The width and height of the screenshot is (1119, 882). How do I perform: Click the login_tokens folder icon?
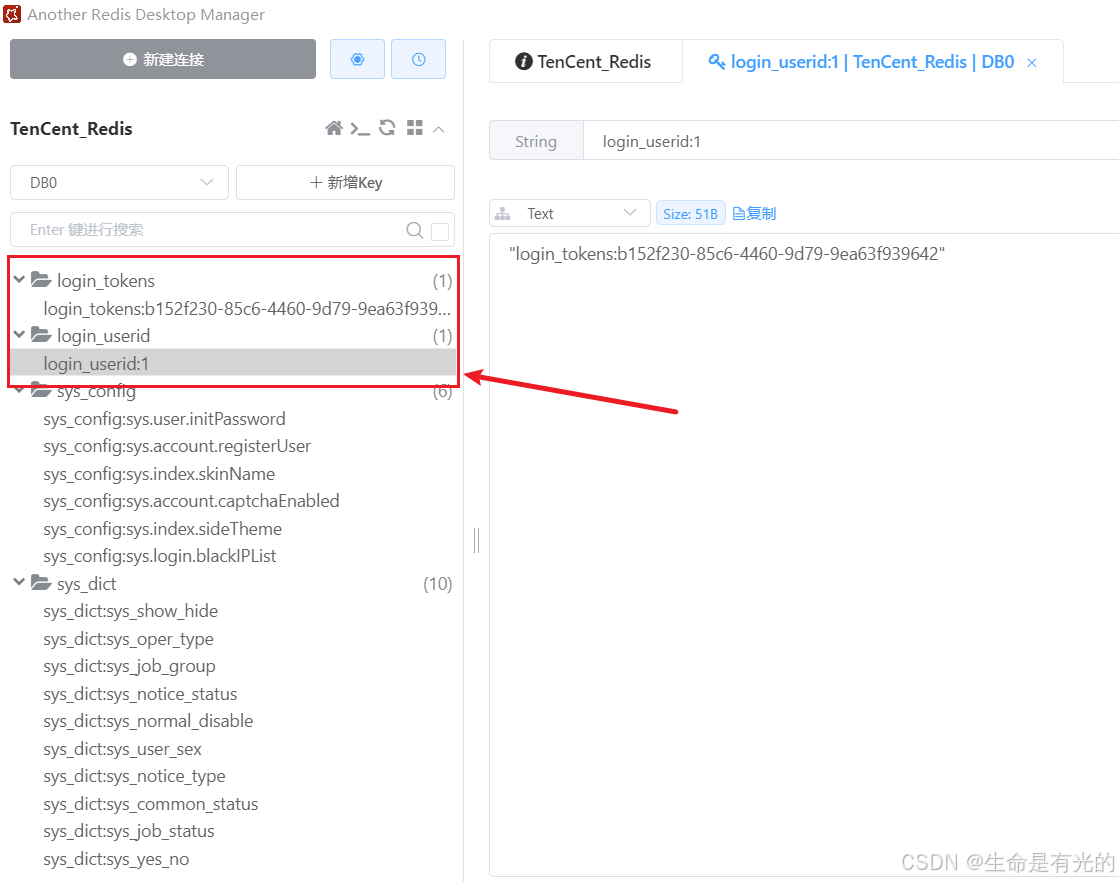(x=41, y=280)
